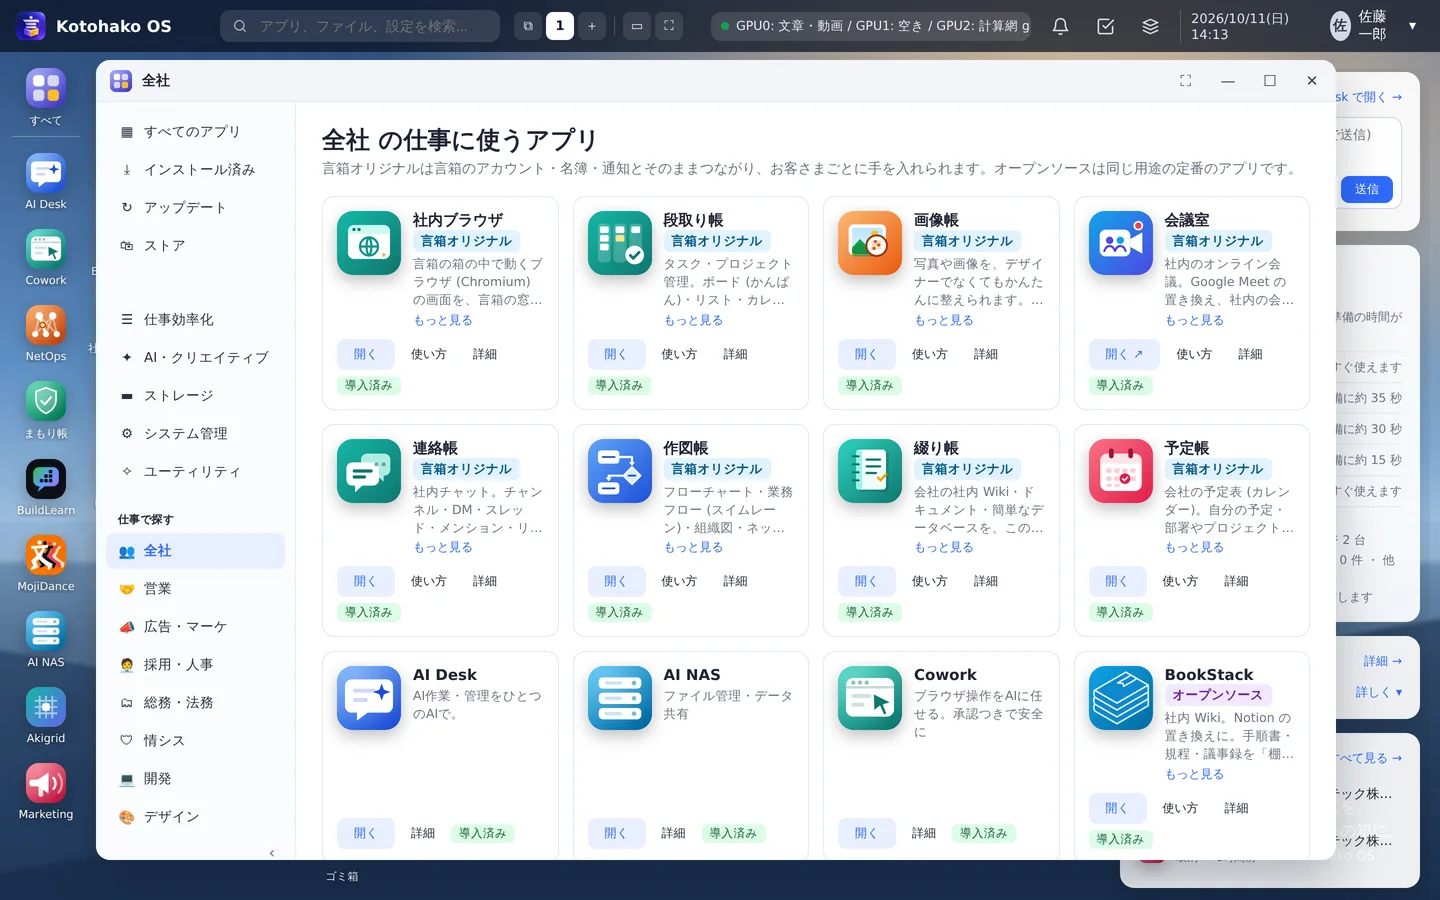The height and width of the screenshot is (900, 1440).
Task: Open user menu dropdown arrow for 佐藤一郎
Action: pos(1412,26)
